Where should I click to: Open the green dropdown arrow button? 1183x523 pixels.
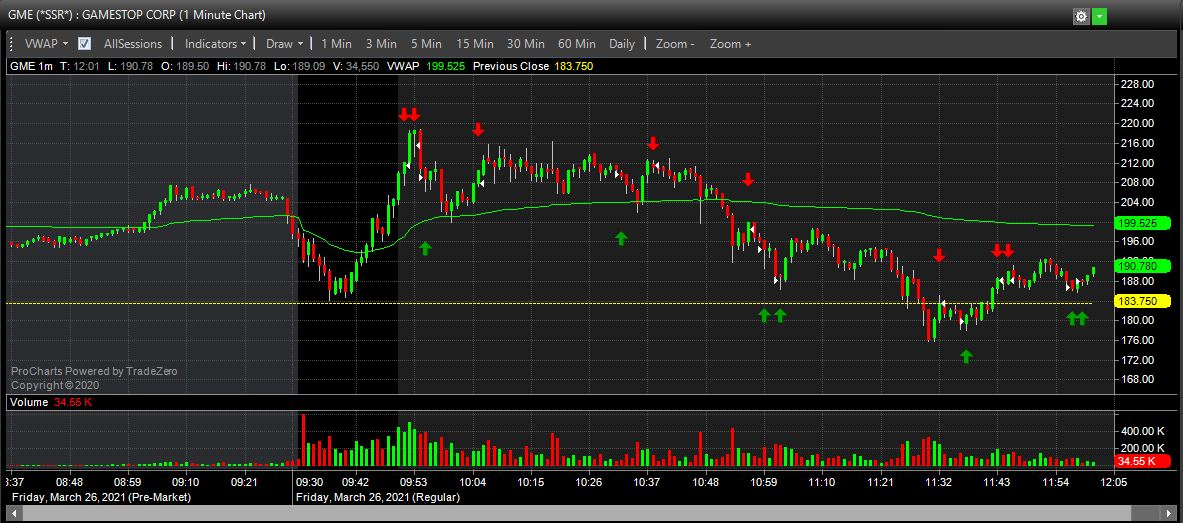[x=1100, y=16]
